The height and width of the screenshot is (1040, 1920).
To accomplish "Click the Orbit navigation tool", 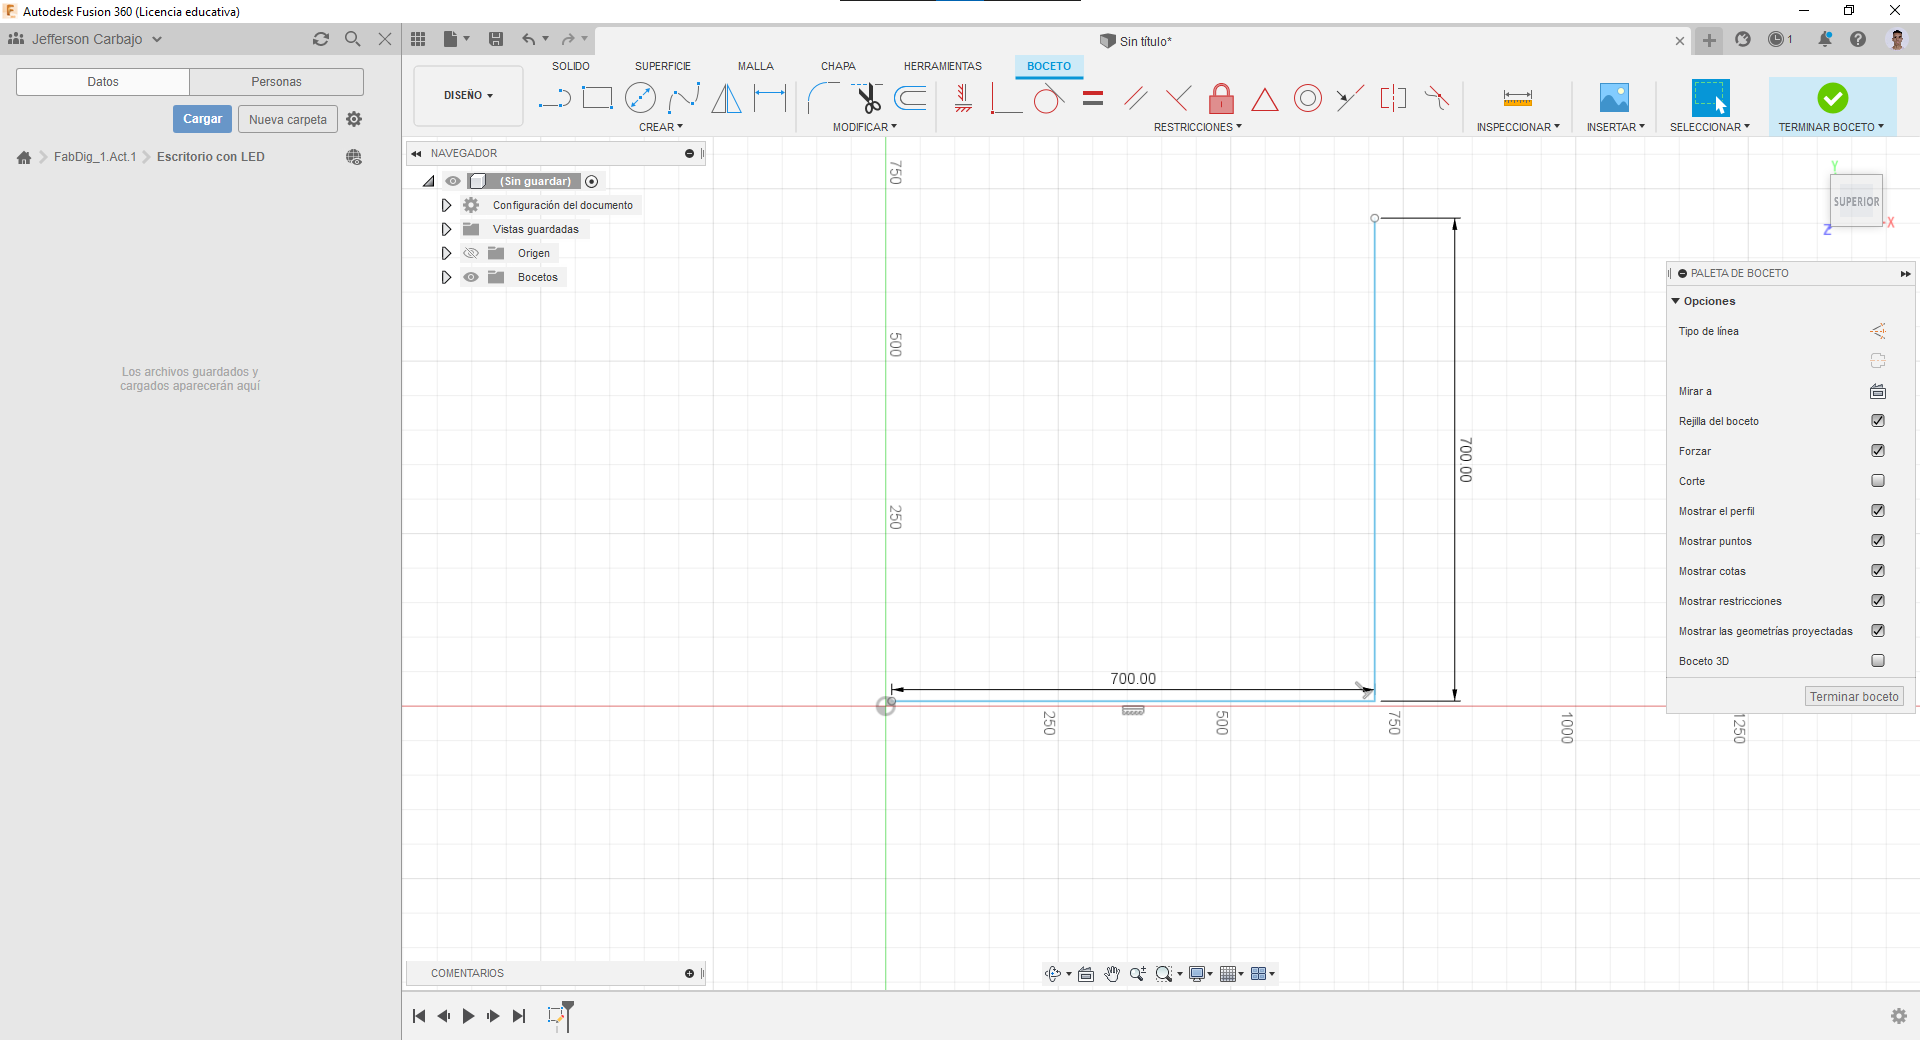I will point(1053,974).
